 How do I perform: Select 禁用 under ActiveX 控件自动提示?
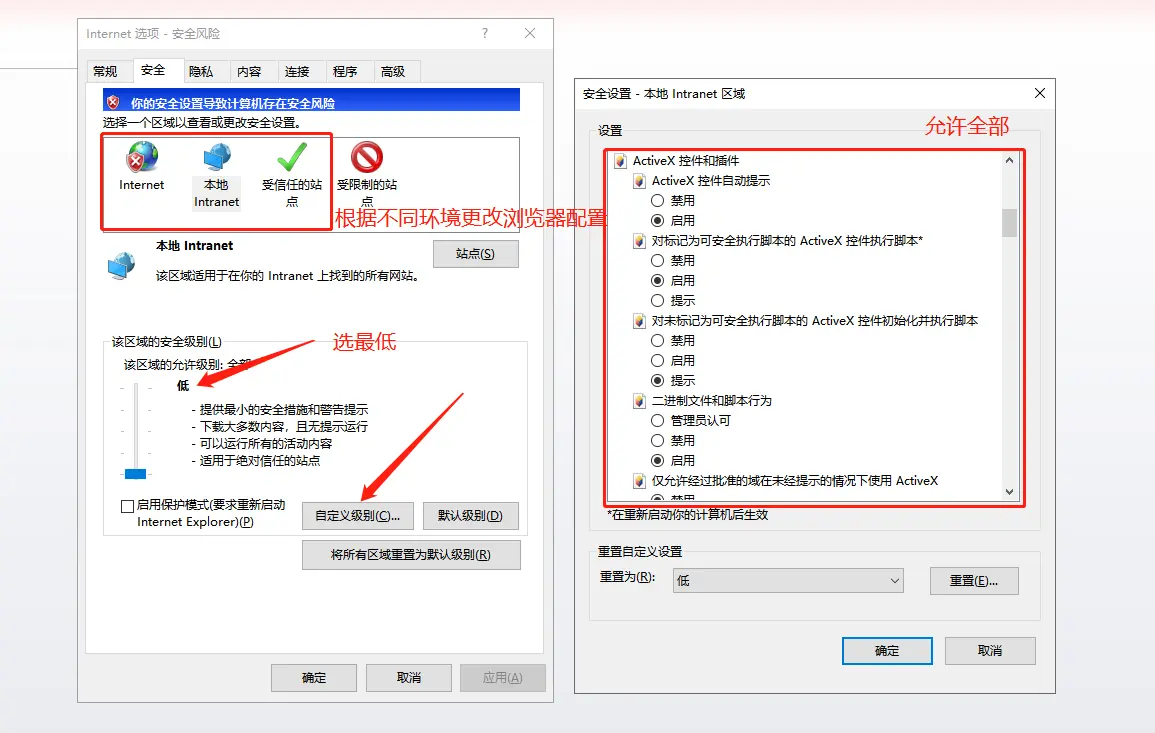pyautogui.click(x=657, y=200)
